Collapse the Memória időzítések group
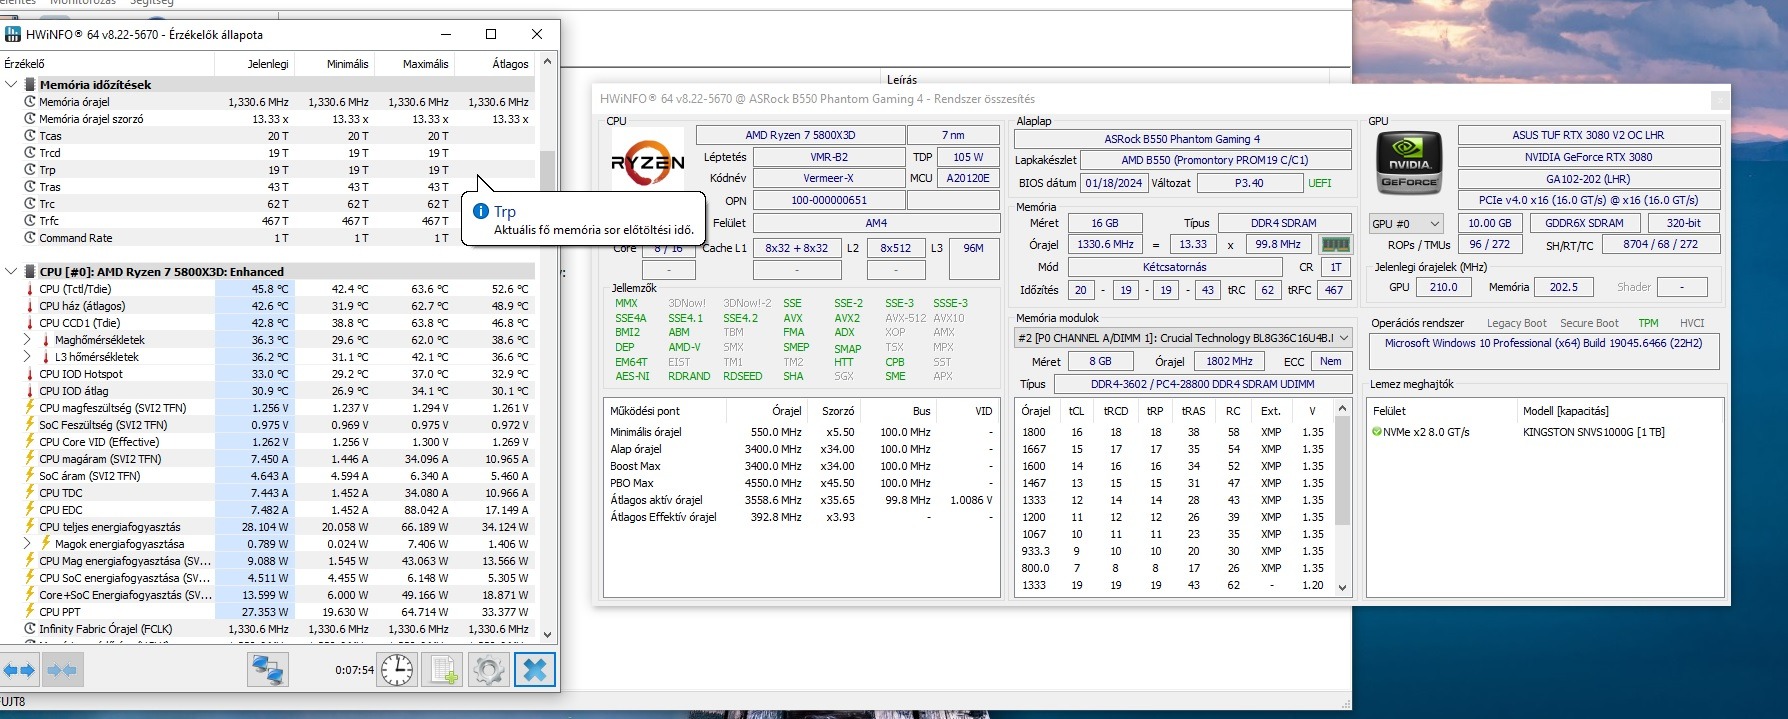 pos(11,85)
